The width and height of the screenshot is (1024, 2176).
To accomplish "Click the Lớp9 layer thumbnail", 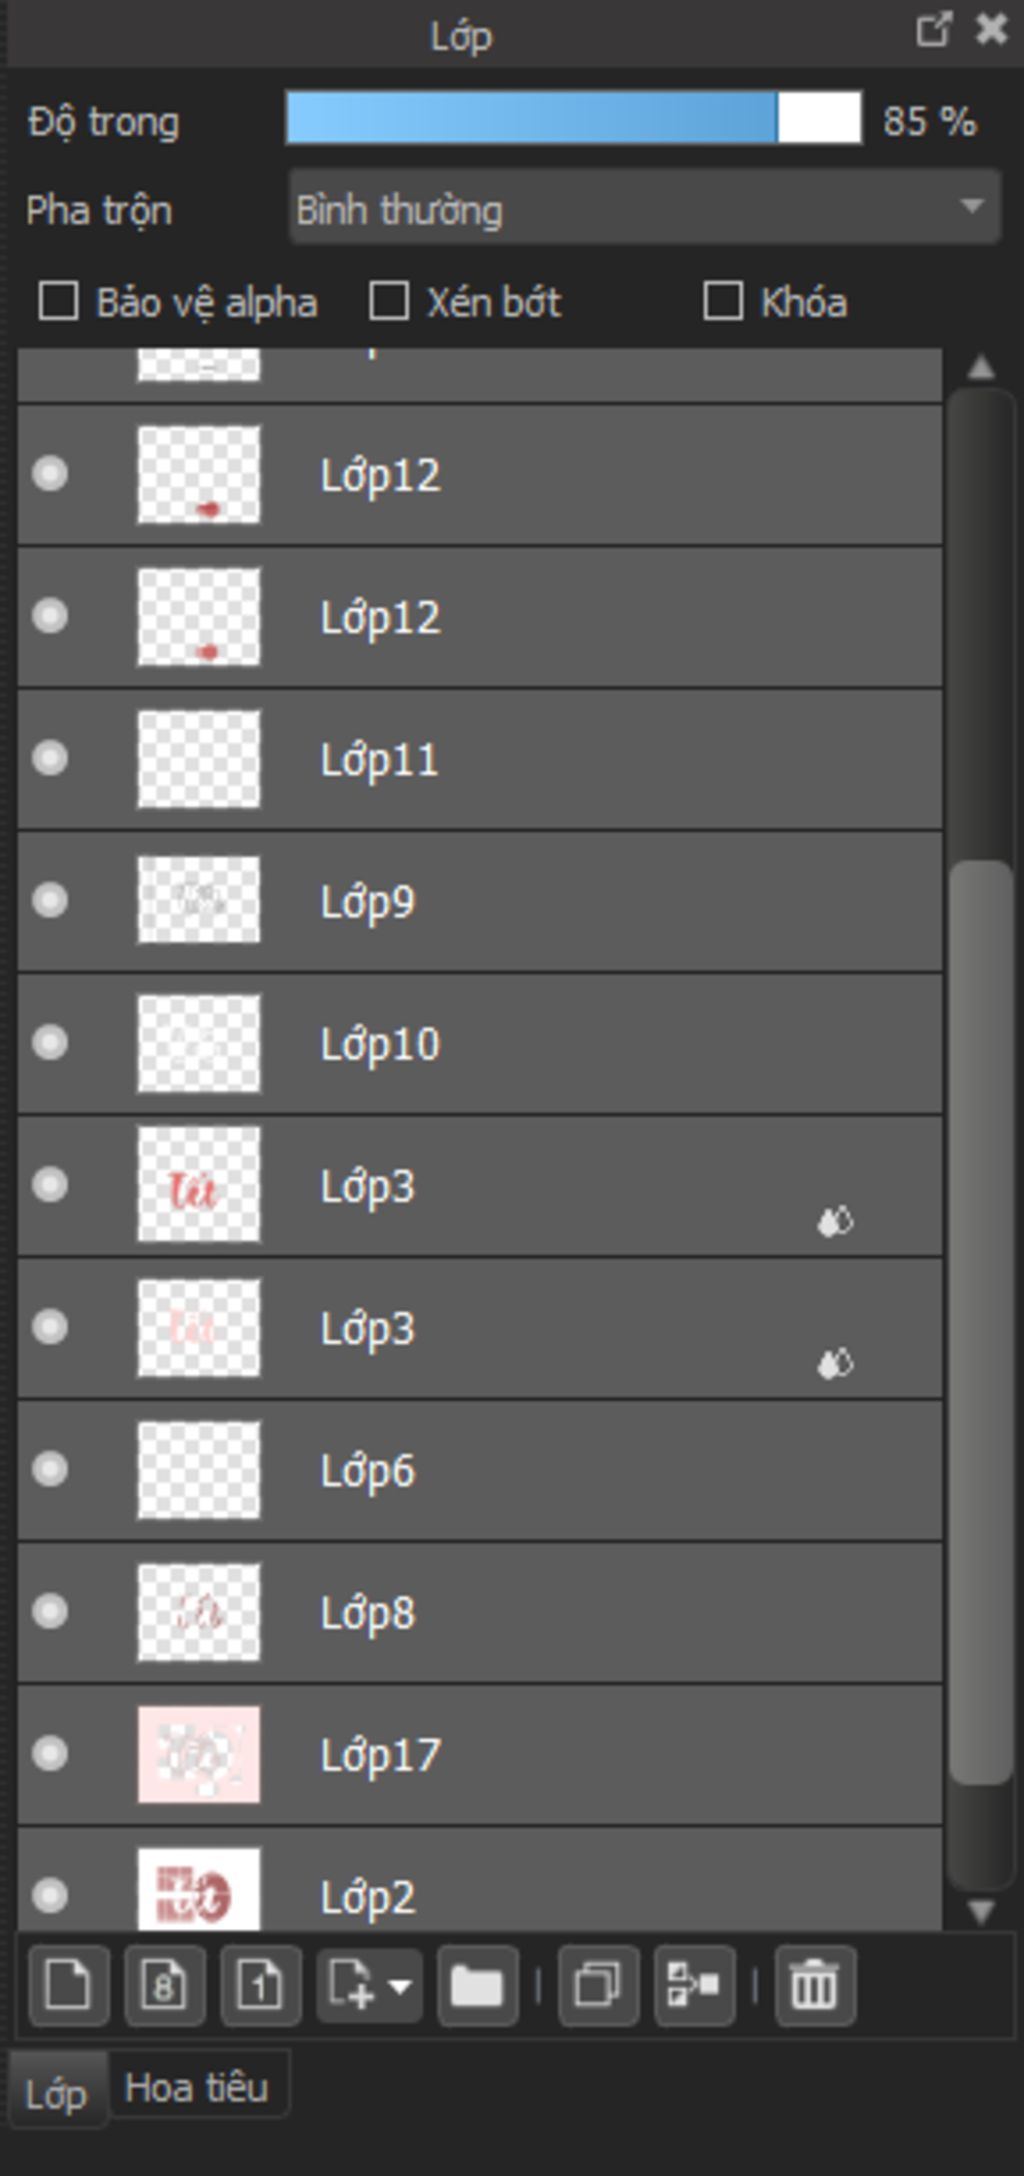I will point(198,900).
